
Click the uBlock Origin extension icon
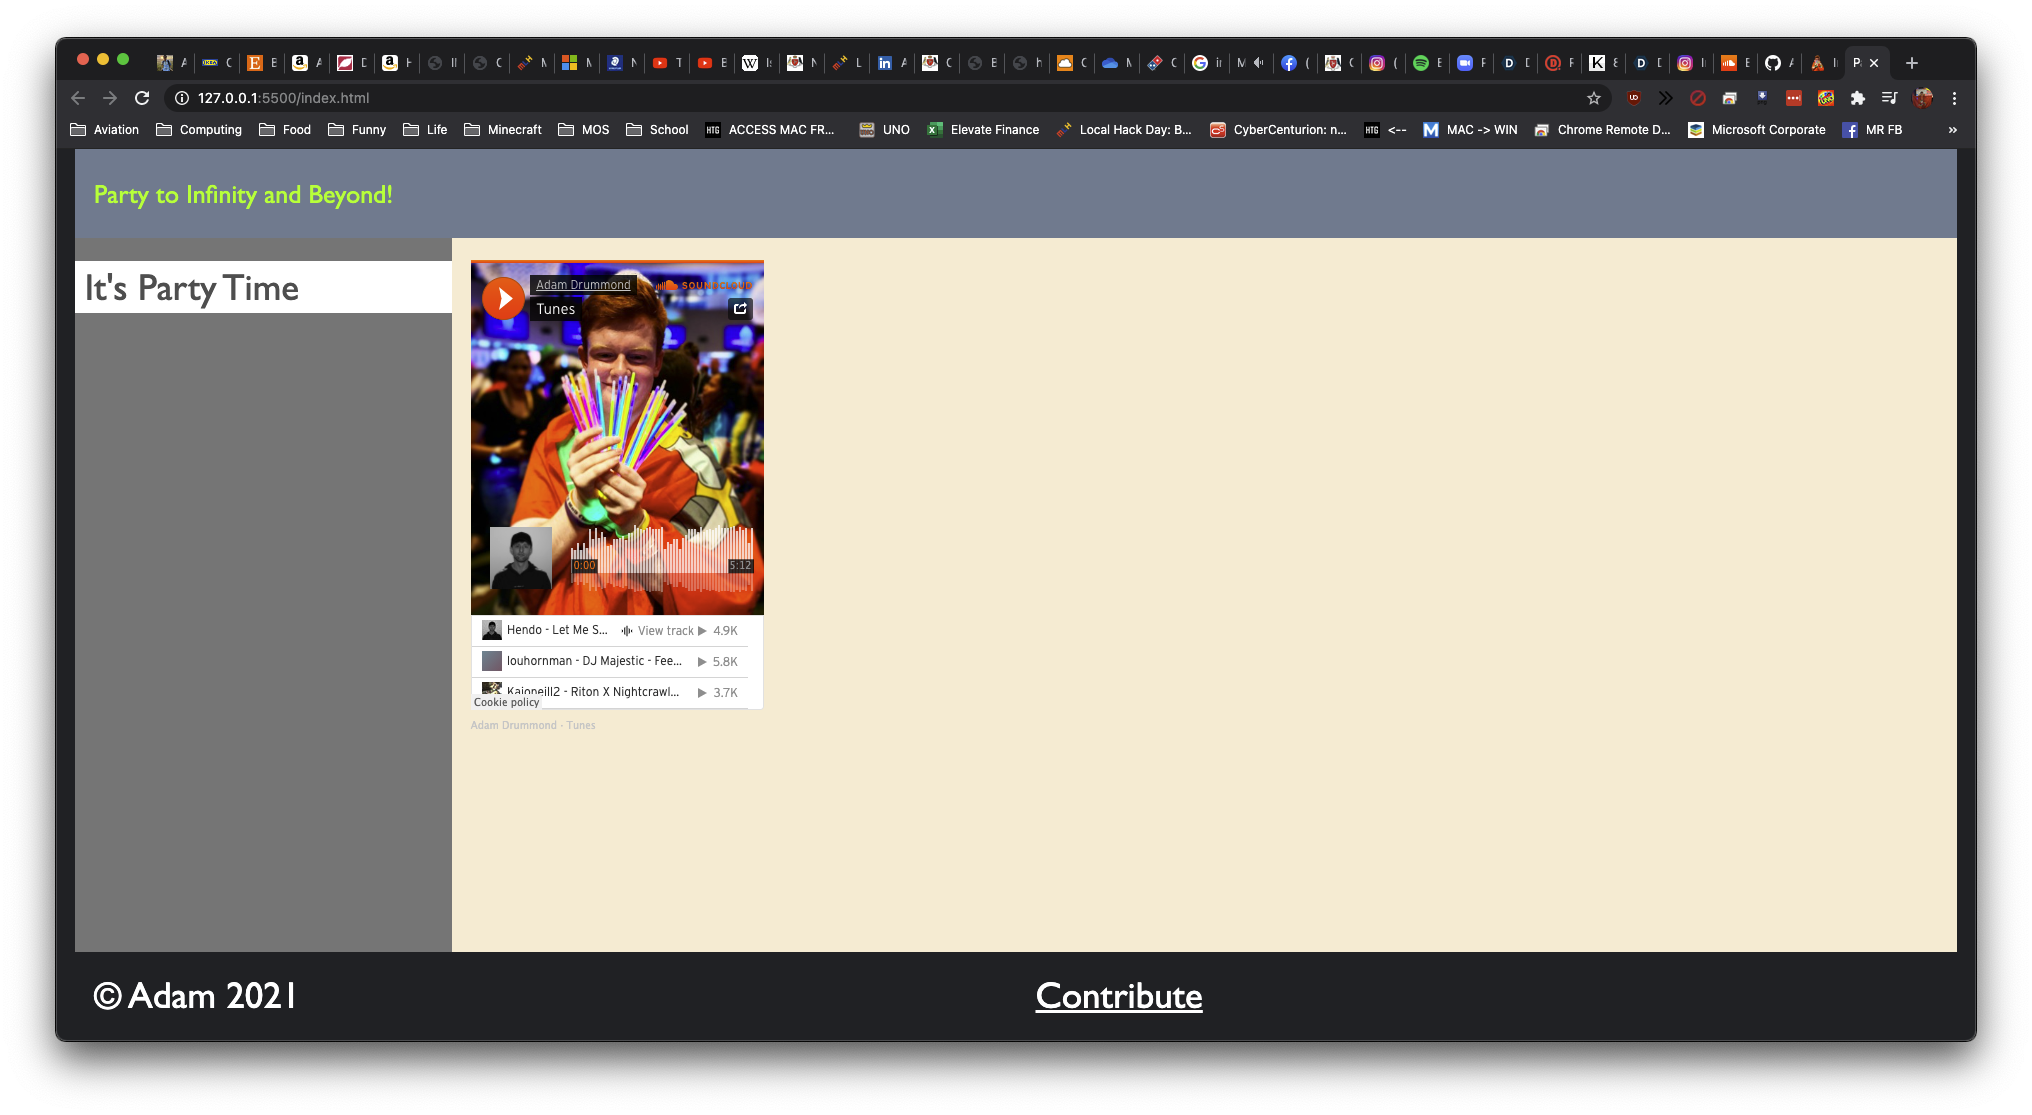pyautogui.click(x=1634, y=98)
